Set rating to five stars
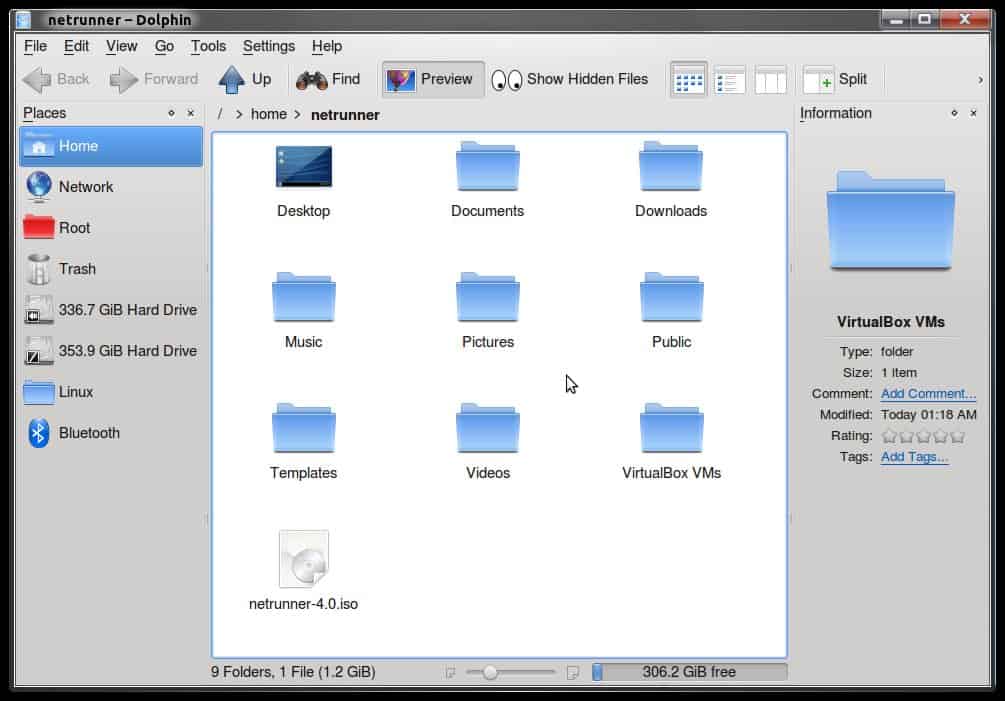The height and width of the screenshot is (701, 1005). [958, 436]
